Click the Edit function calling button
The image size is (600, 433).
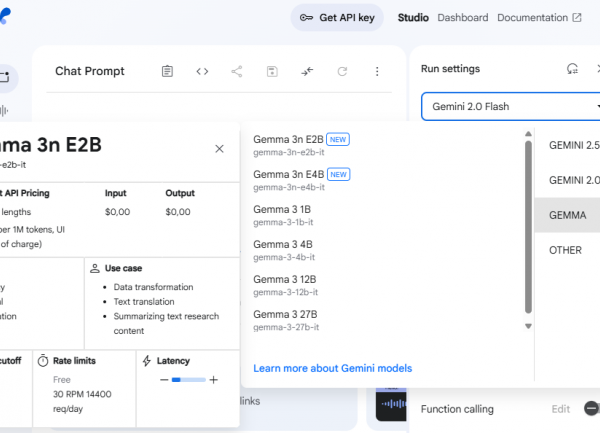561,409
